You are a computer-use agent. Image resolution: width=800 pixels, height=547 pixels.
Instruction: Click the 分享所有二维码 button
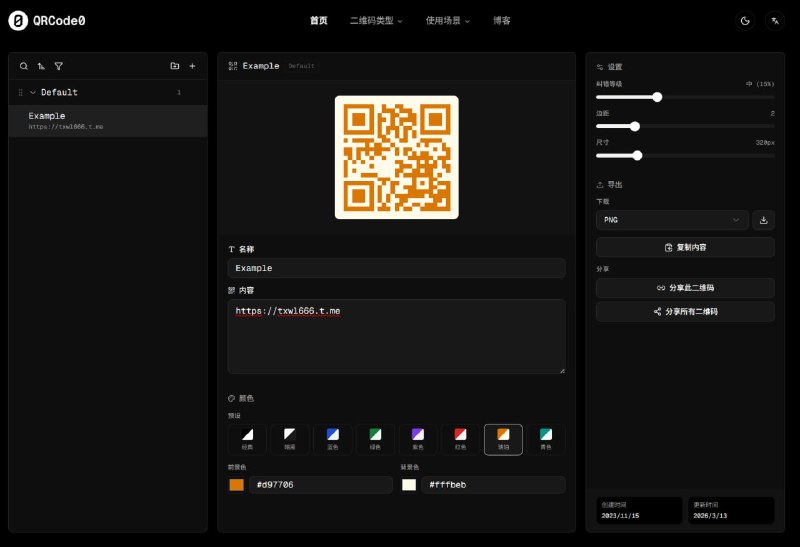point(685,311)
